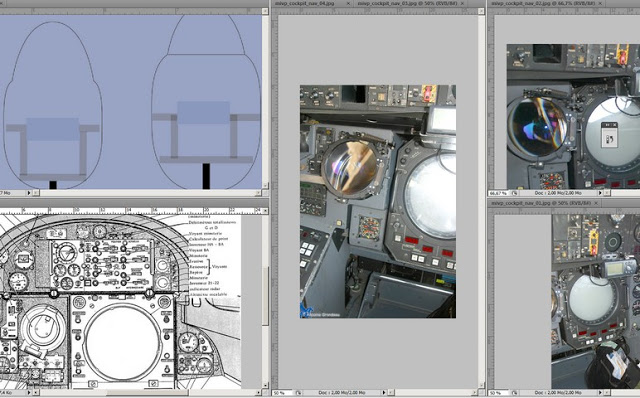Activate the mivp_cockpit_nav_01.jpg document tab

[541, 203]
